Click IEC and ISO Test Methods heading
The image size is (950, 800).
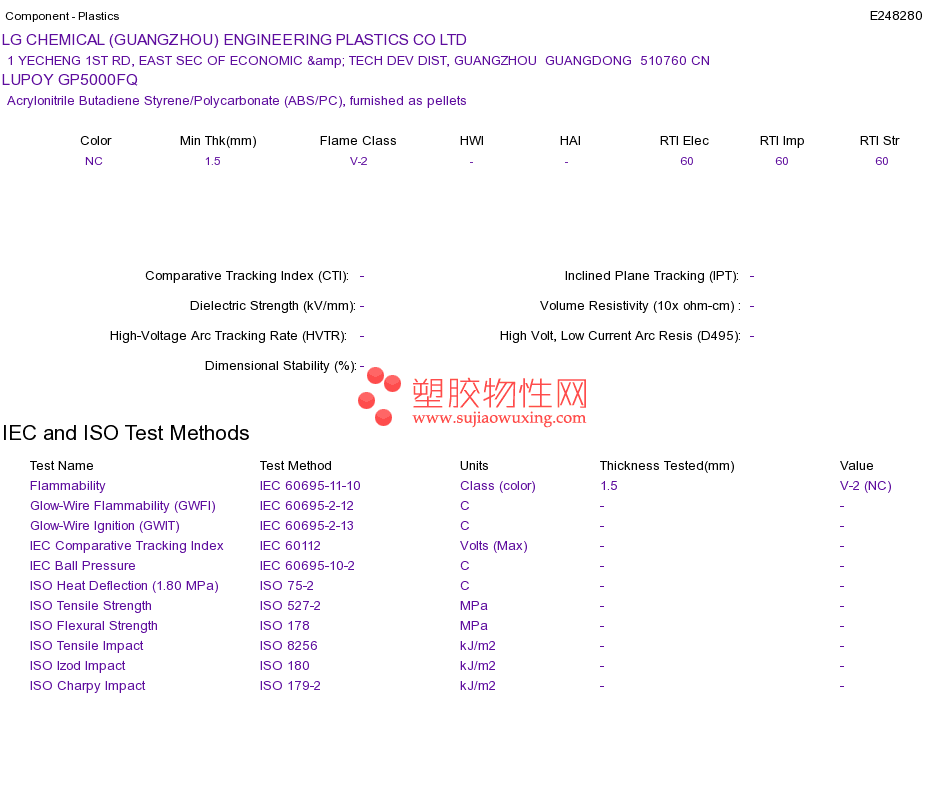tap(126, 433)
